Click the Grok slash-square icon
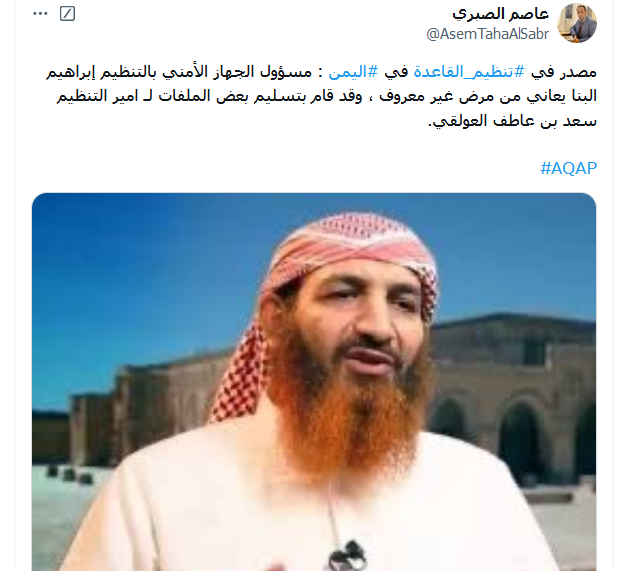 coord(67,14)
